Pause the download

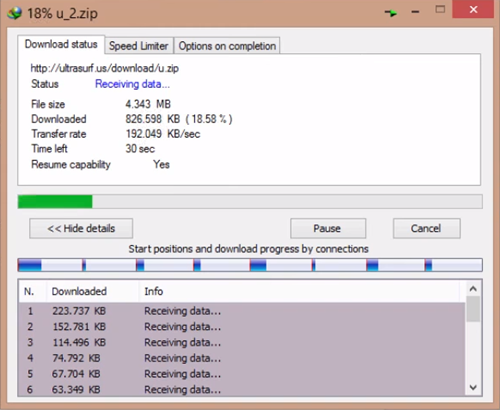click(328, 228)
